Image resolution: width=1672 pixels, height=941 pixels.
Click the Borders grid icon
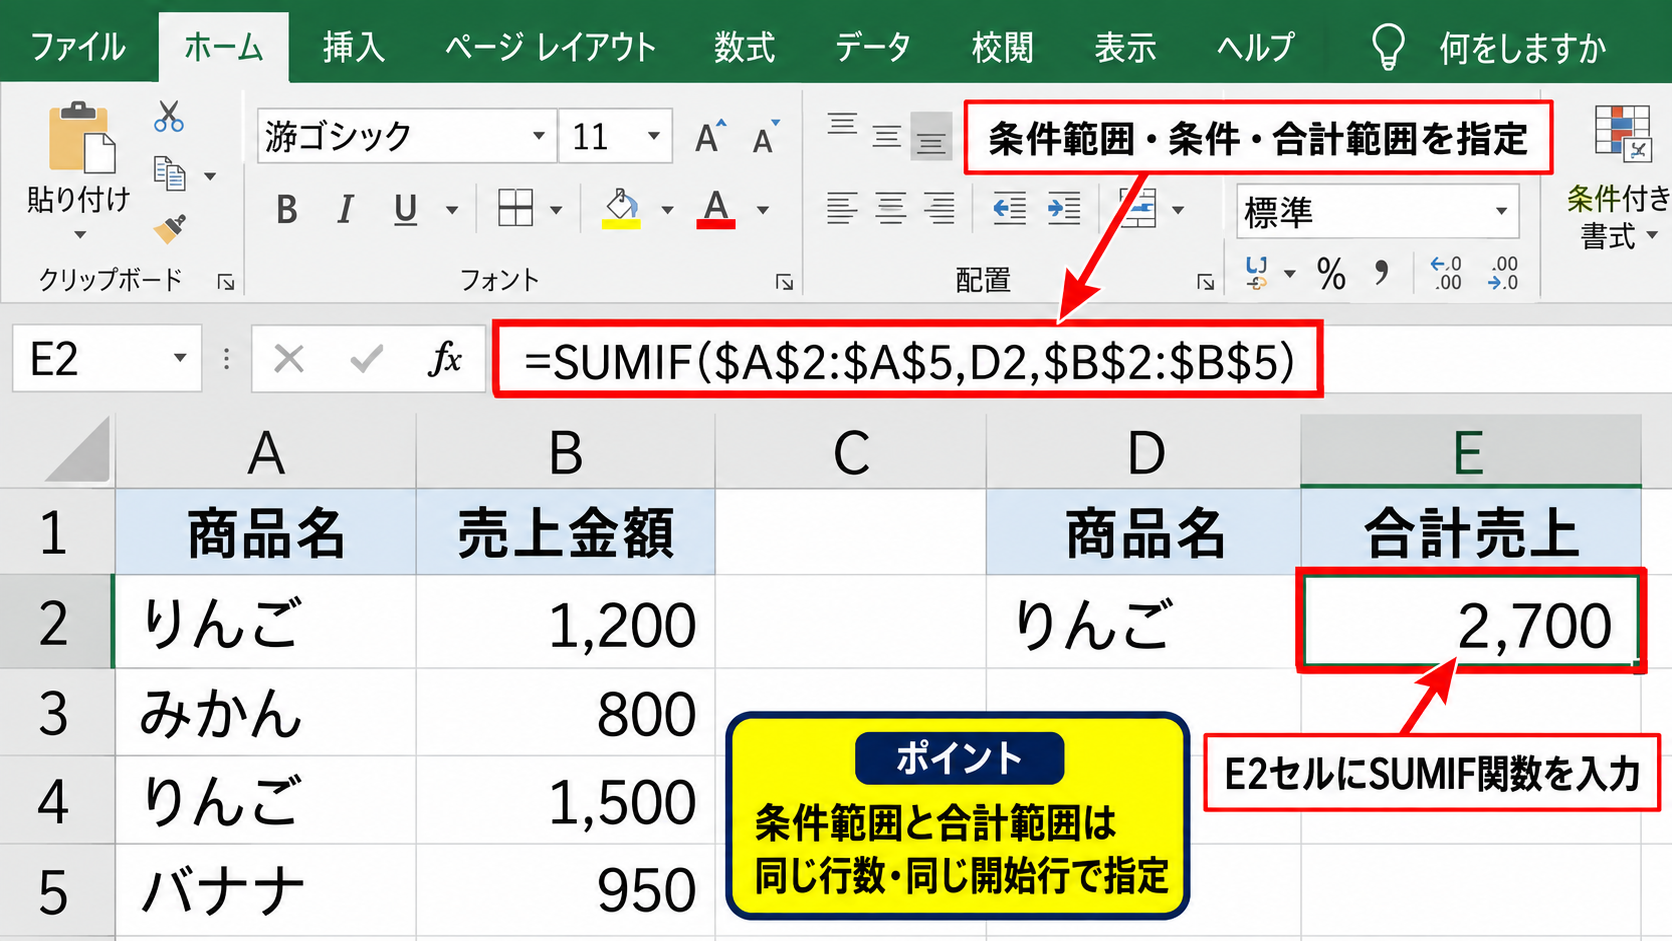point(516,208)
